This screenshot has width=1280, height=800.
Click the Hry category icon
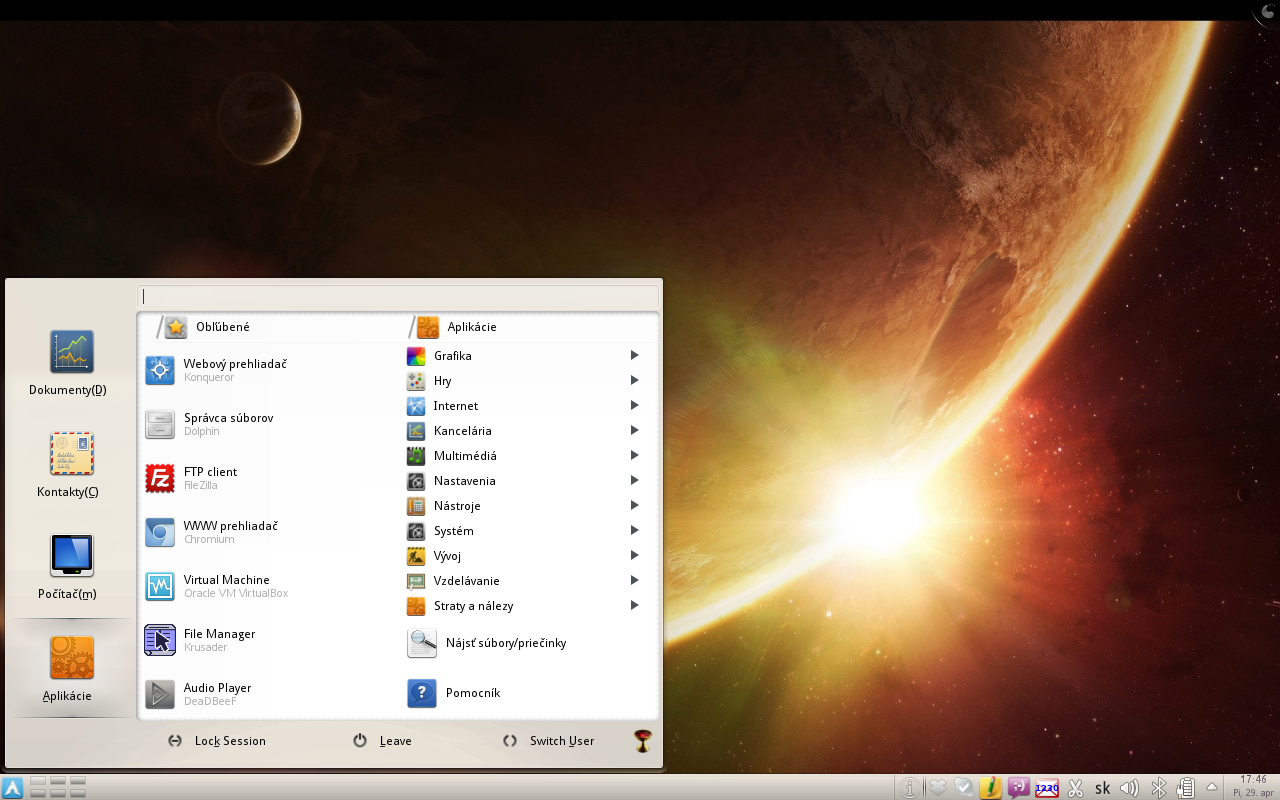(416, 381)
